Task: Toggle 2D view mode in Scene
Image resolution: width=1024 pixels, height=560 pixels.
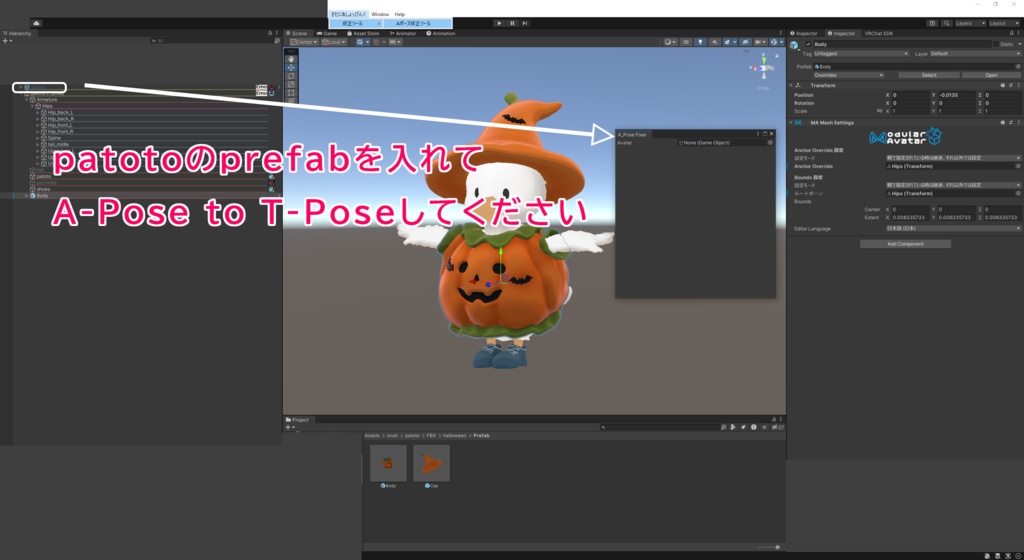Action: 686,42
